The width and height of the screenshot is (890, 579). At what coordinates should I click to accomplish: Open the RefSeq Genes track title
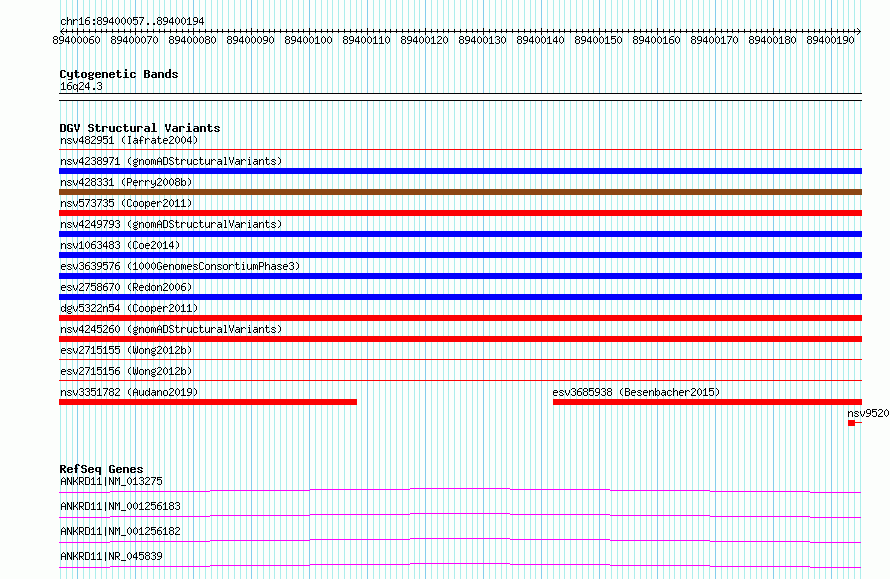pyautogui.click(x=101, y=469)
